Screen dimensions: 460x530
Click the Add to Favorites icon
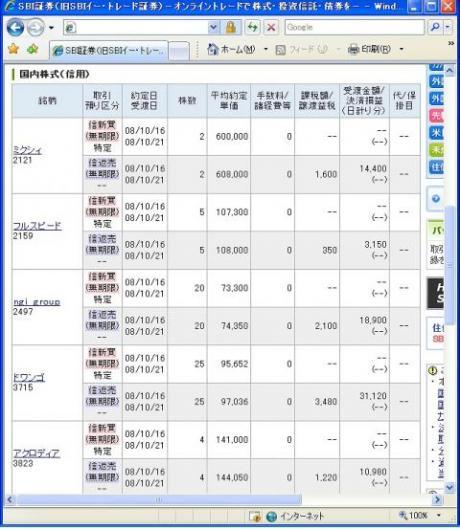32,49
